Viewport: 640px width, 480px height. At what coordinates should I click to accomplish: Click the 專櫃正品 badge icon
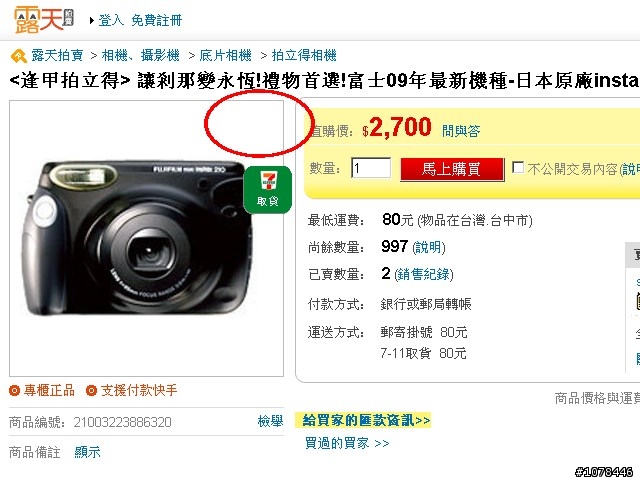14,391
